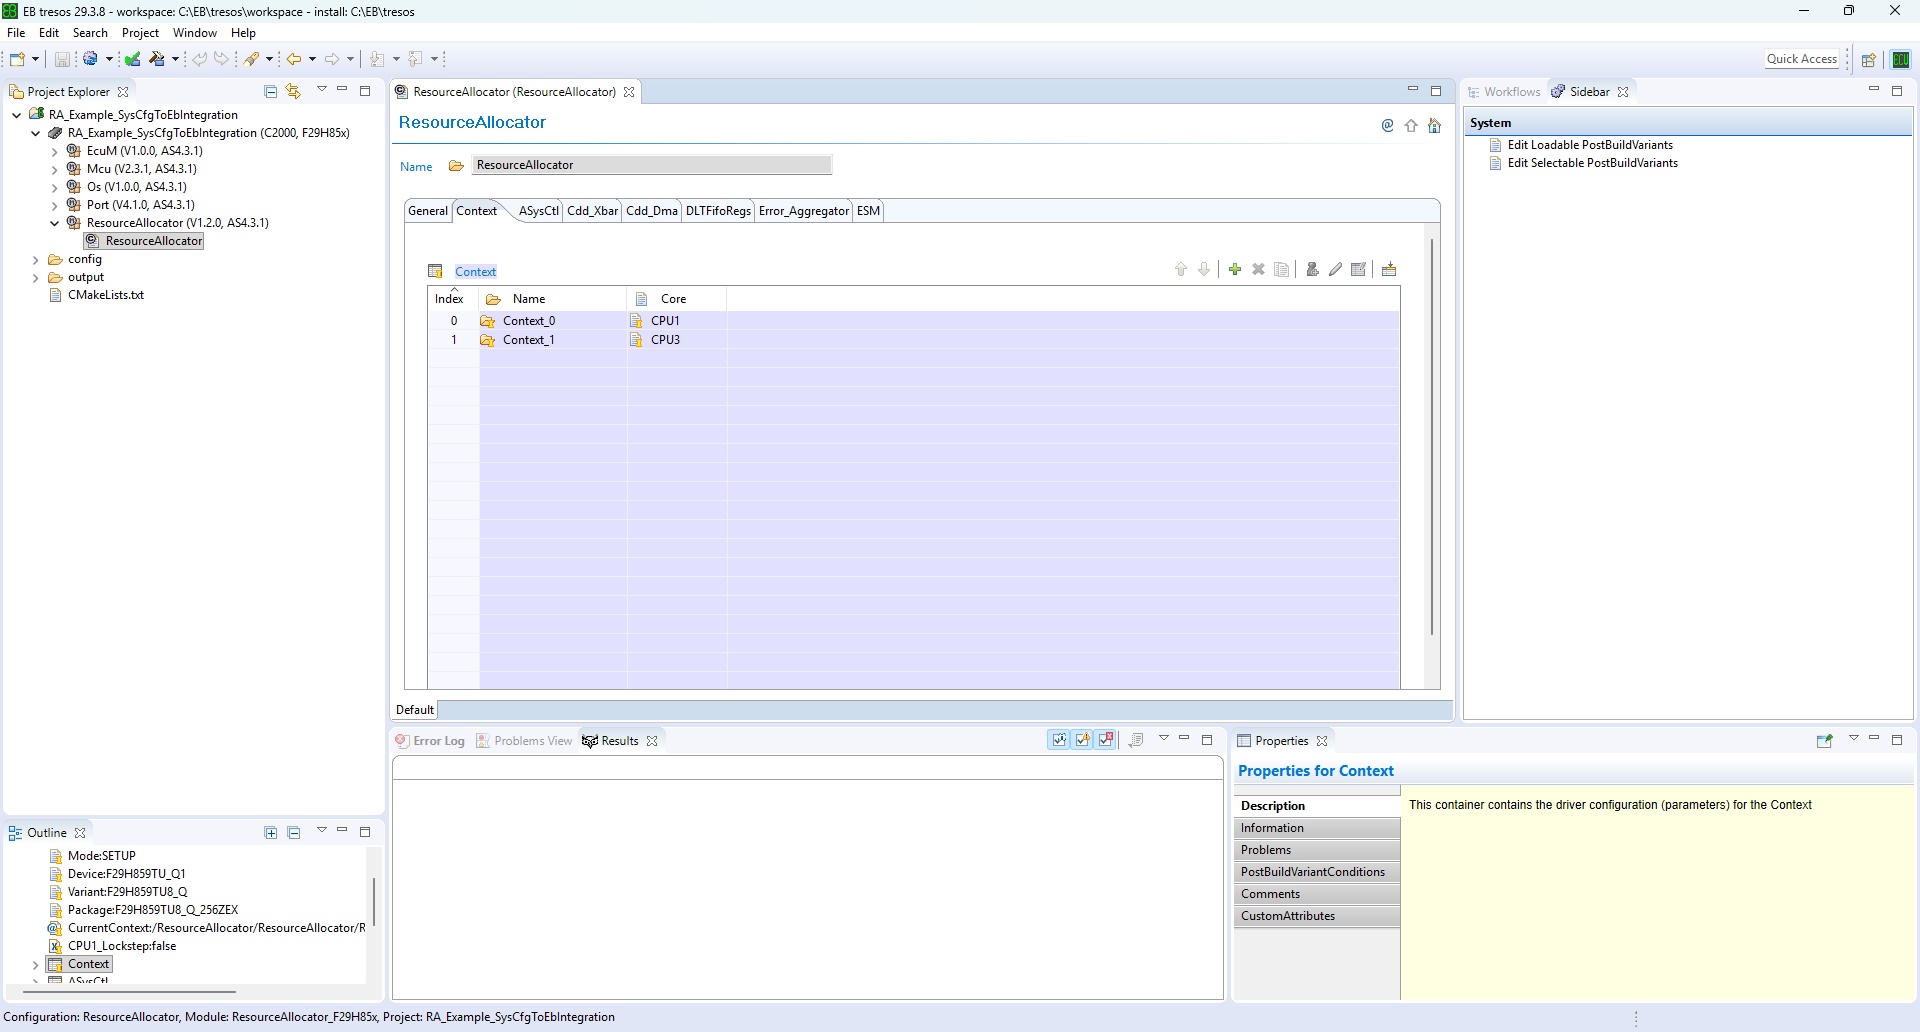Collapse the ResourceAllocator (V1.2.0) module node

55,223
